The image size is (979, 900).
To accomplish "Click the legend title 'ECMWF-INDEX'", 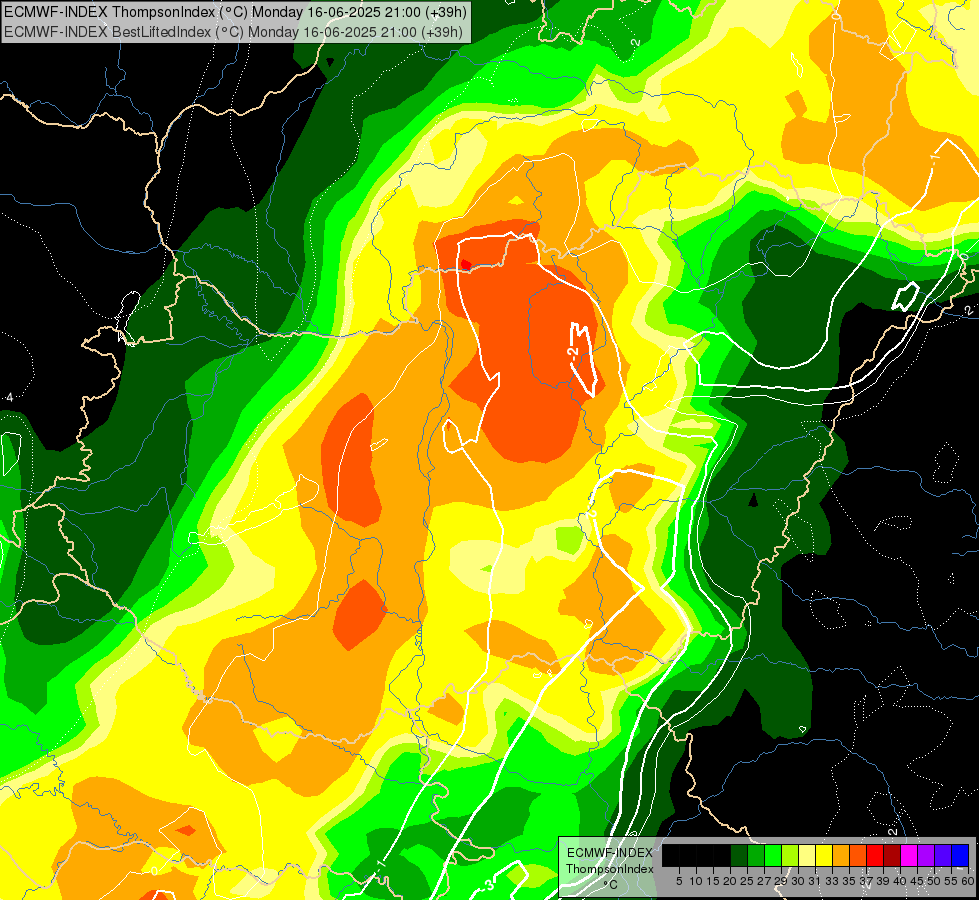I will click(610, 853).
